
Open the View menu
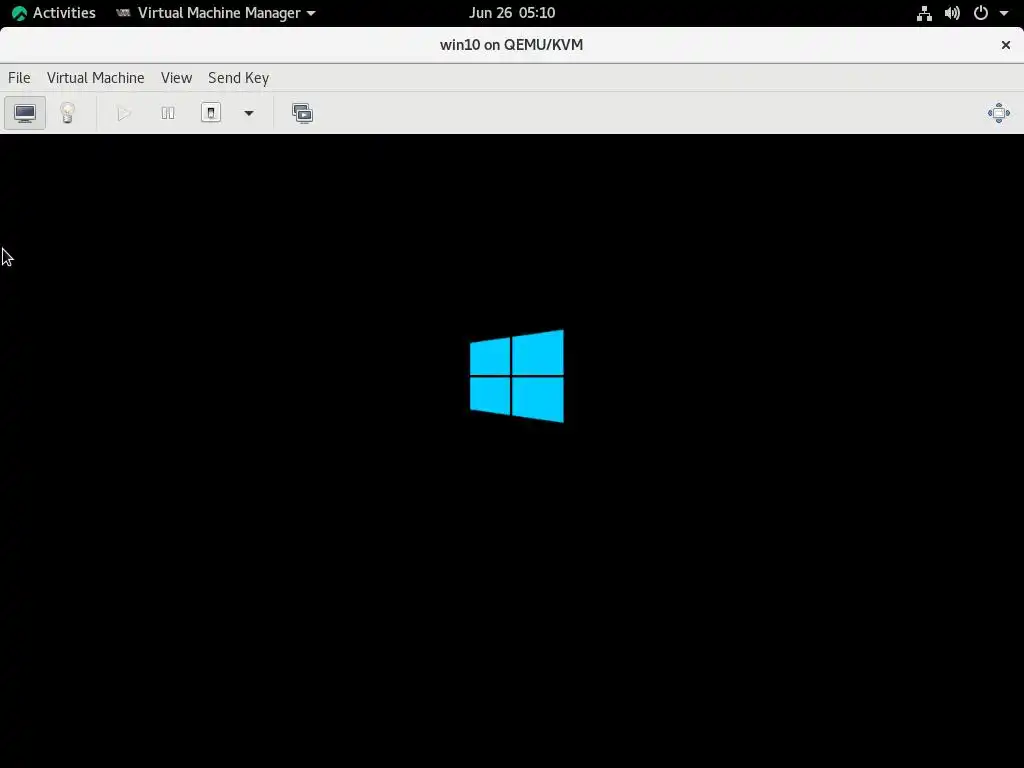pos(176,78)
